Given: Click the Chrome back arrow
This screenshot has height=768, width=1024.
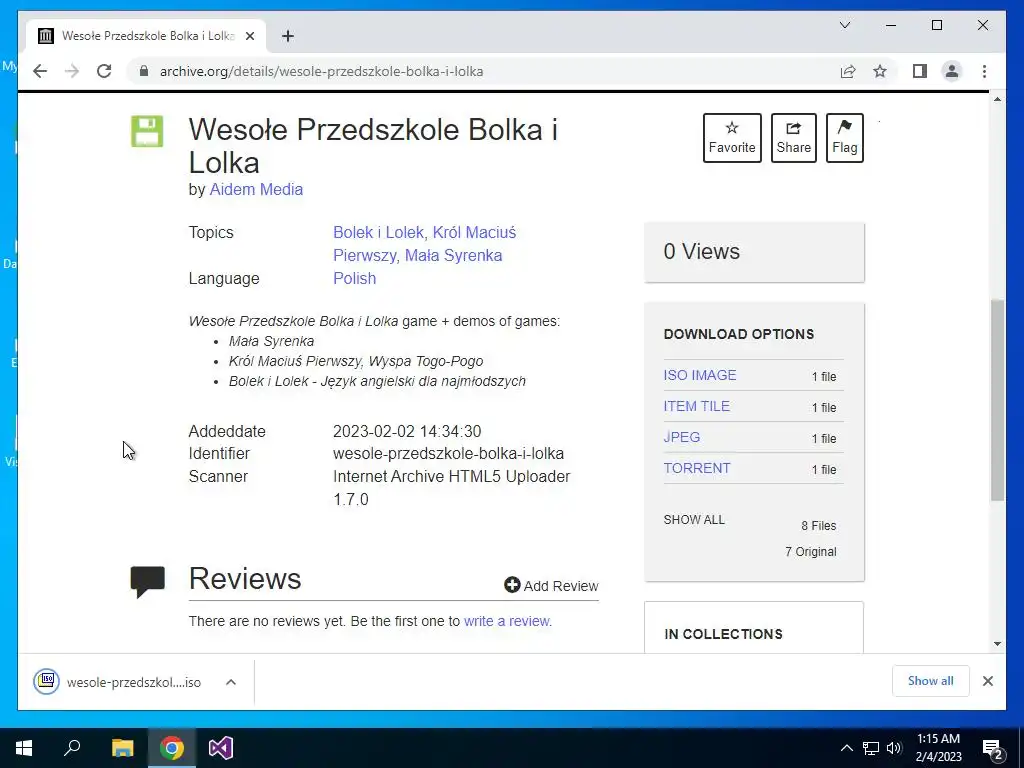Looking at the screenshot, I should pyautogui.click(x=40, y=71).
